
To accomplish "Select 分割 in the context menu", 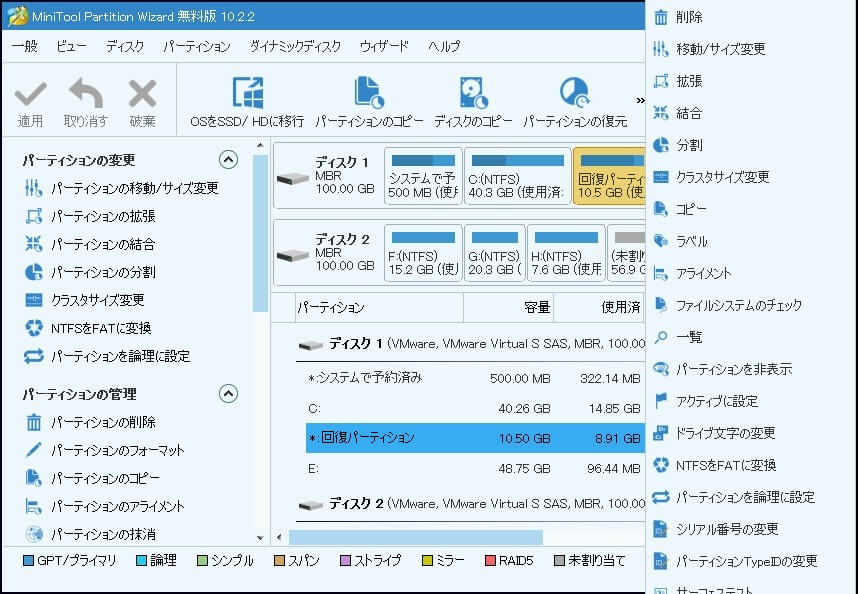I will [x=677, y=145].
